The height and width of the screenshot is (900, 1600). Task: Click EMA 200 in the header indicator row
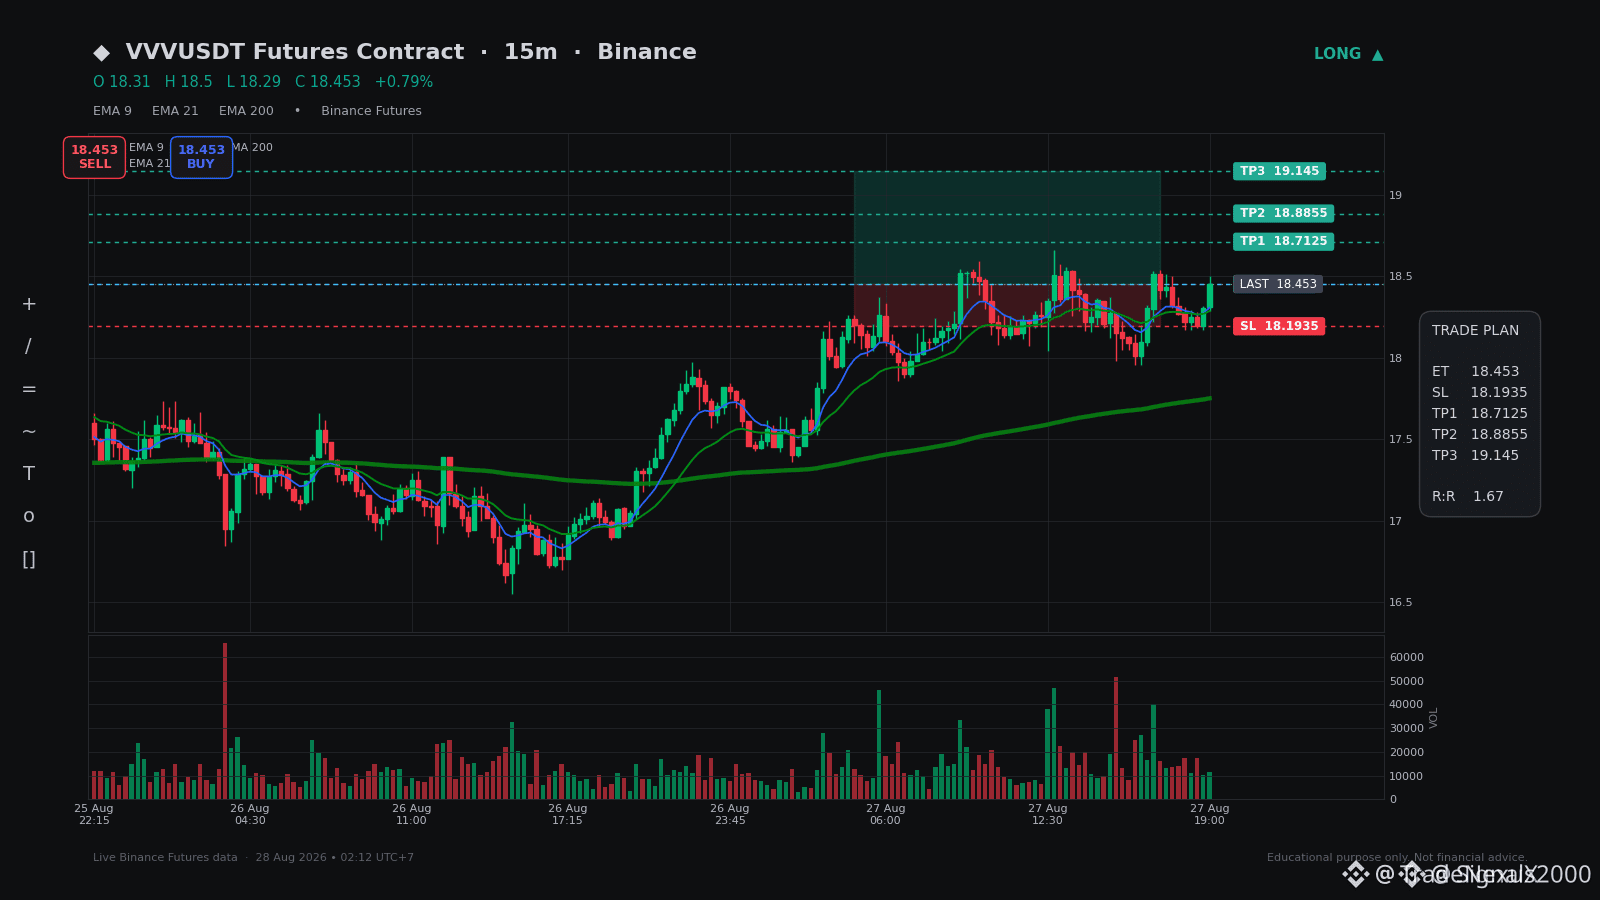(246, 111)
